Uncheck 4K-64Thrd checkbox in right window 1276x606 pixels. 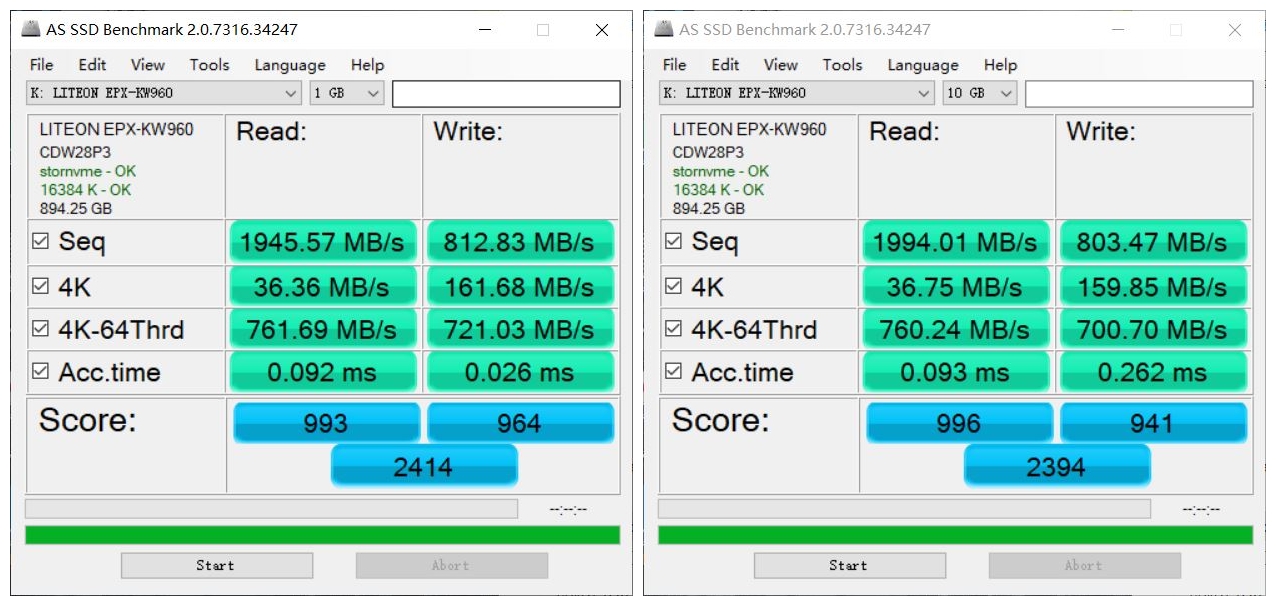pos(674,328)
